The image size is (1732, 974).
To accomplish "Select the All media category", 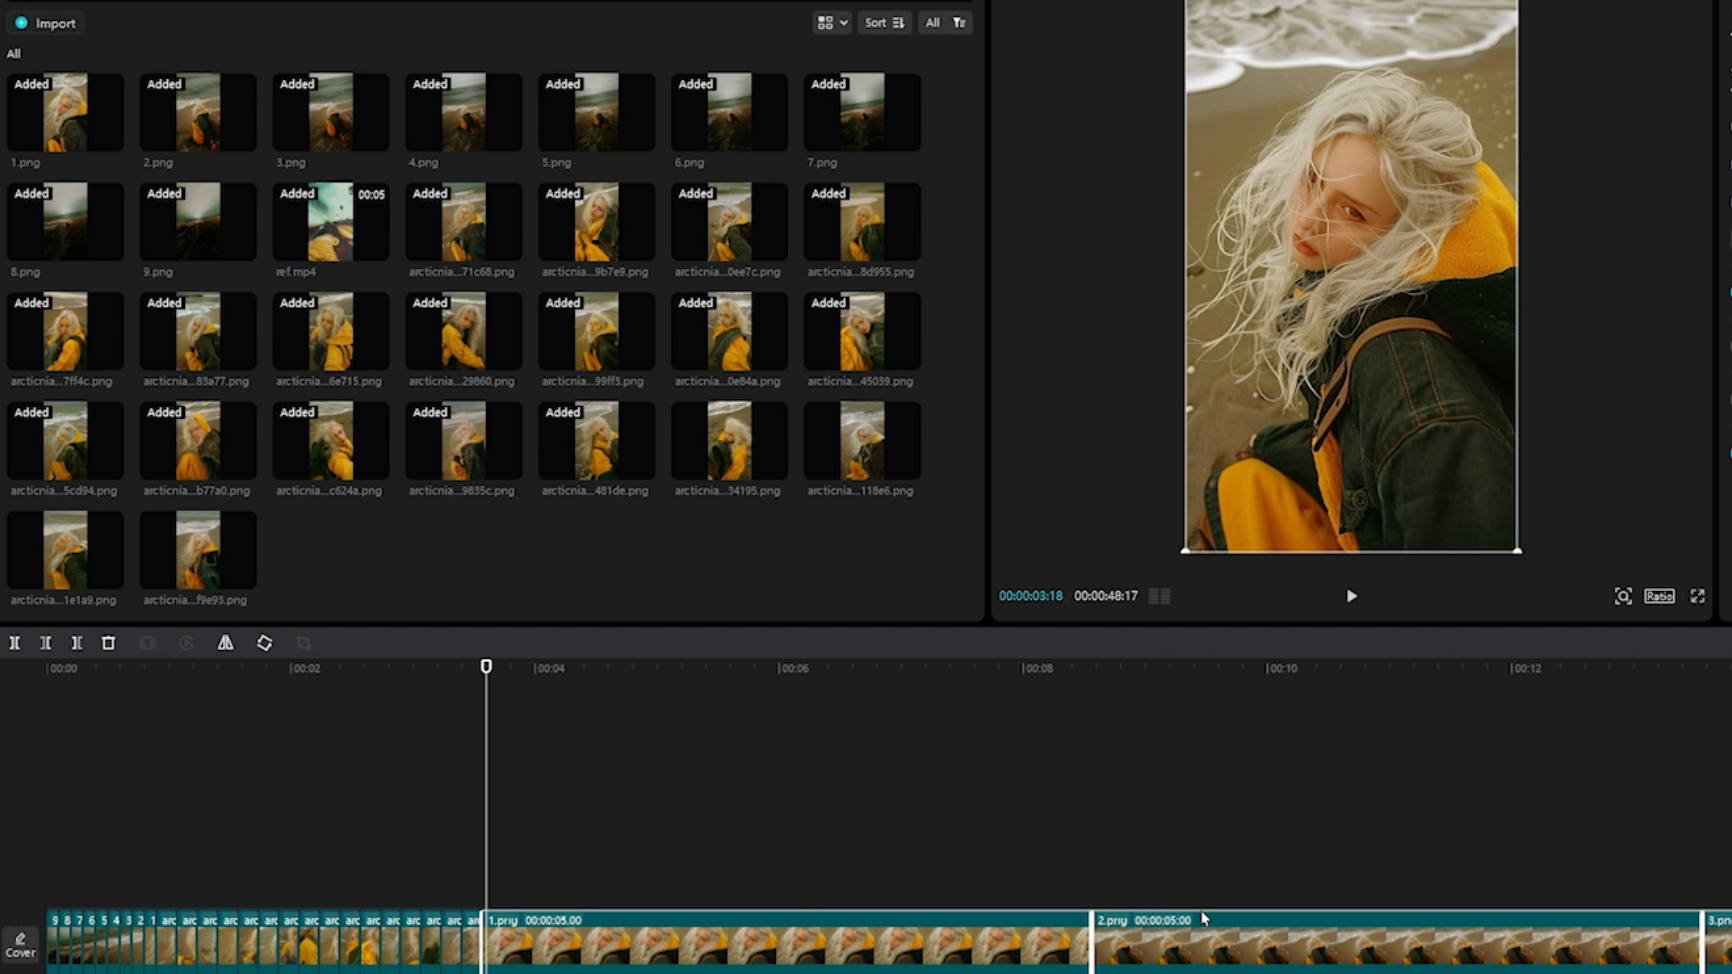I will pyautogui.click(x=13, y=54).
